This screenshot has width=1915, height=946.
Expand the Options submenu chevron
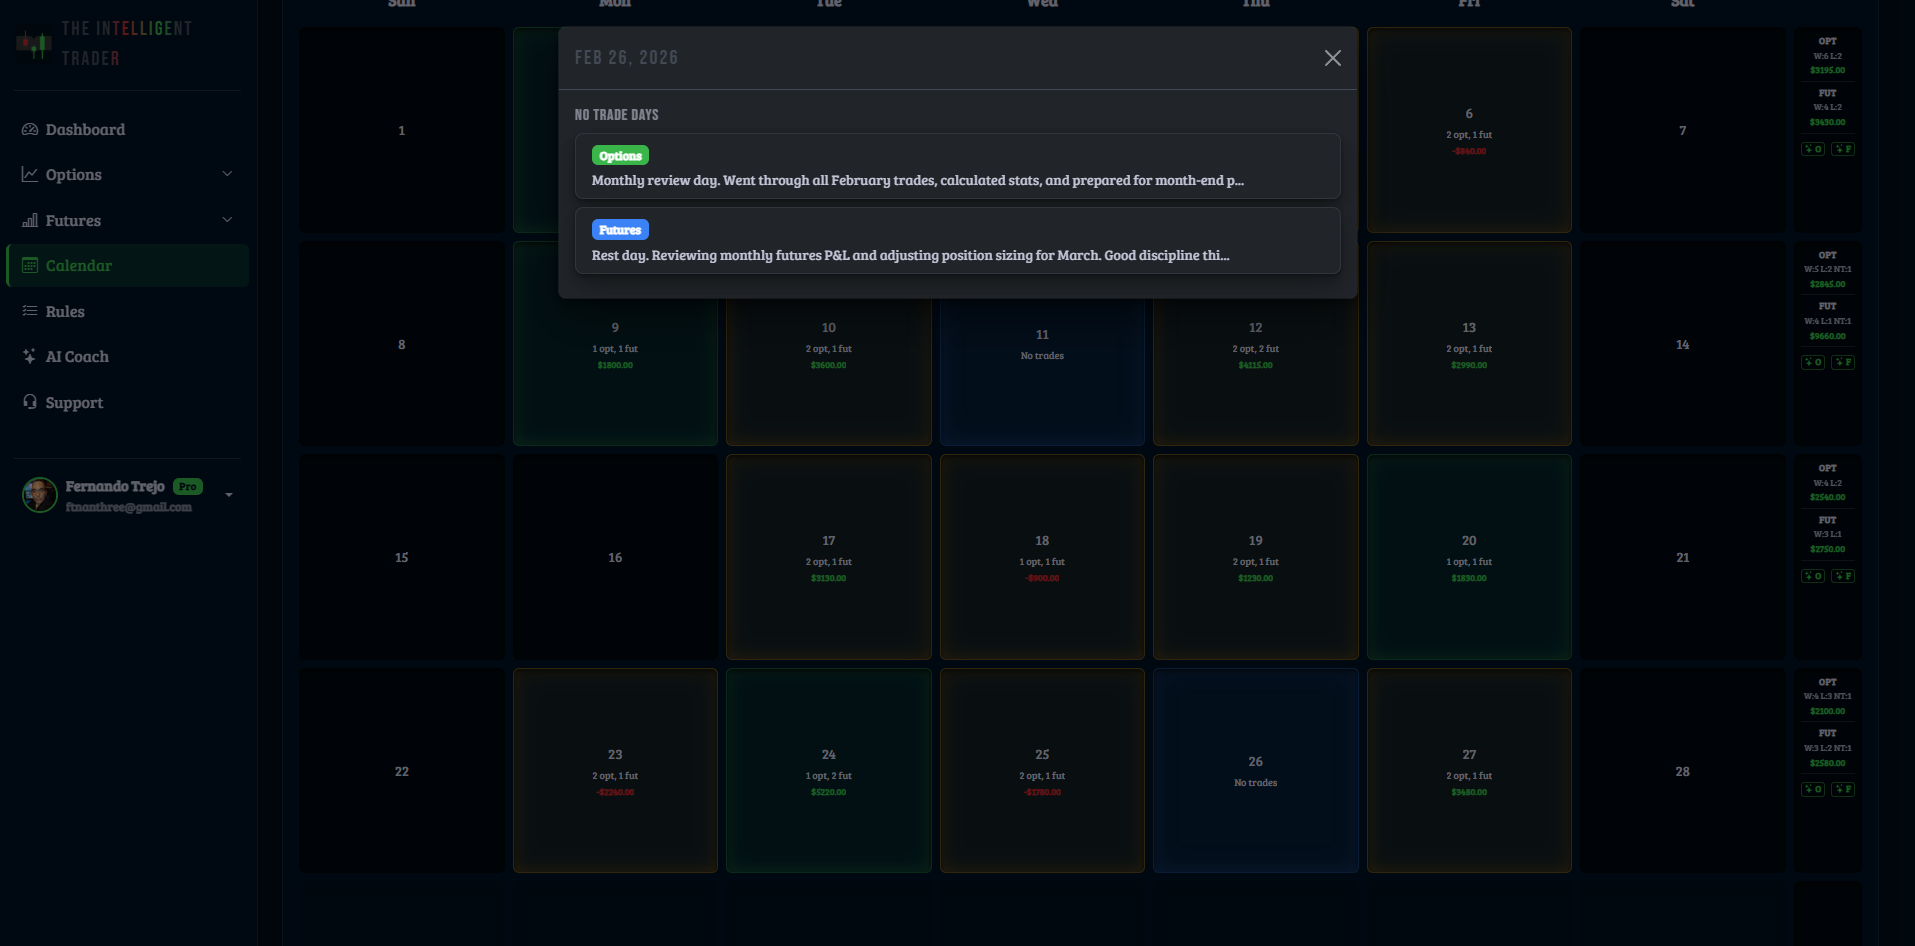(x=228, y=173)
